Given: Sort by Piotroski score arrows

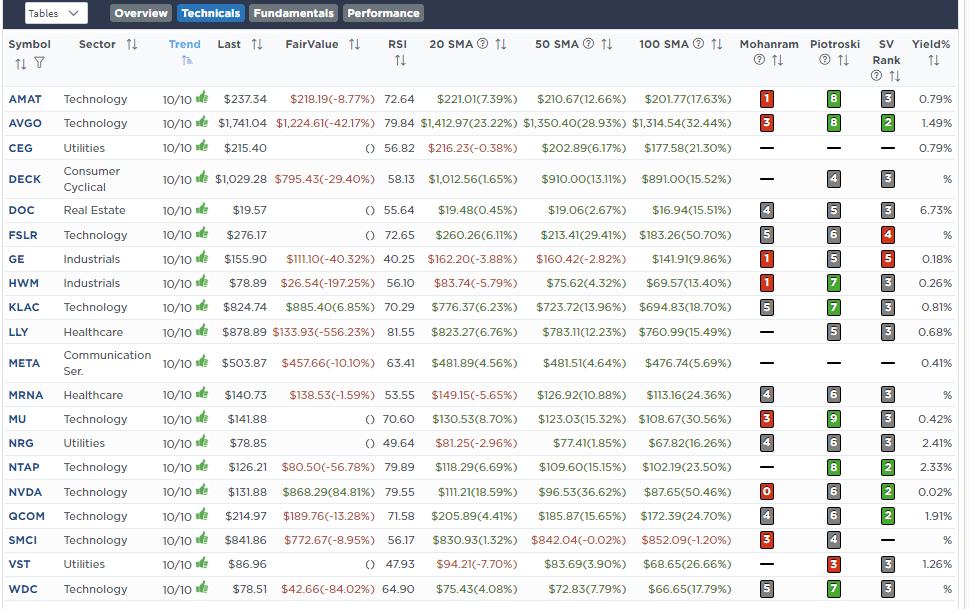Looking at the screenshot, I should tap(843, 61).
